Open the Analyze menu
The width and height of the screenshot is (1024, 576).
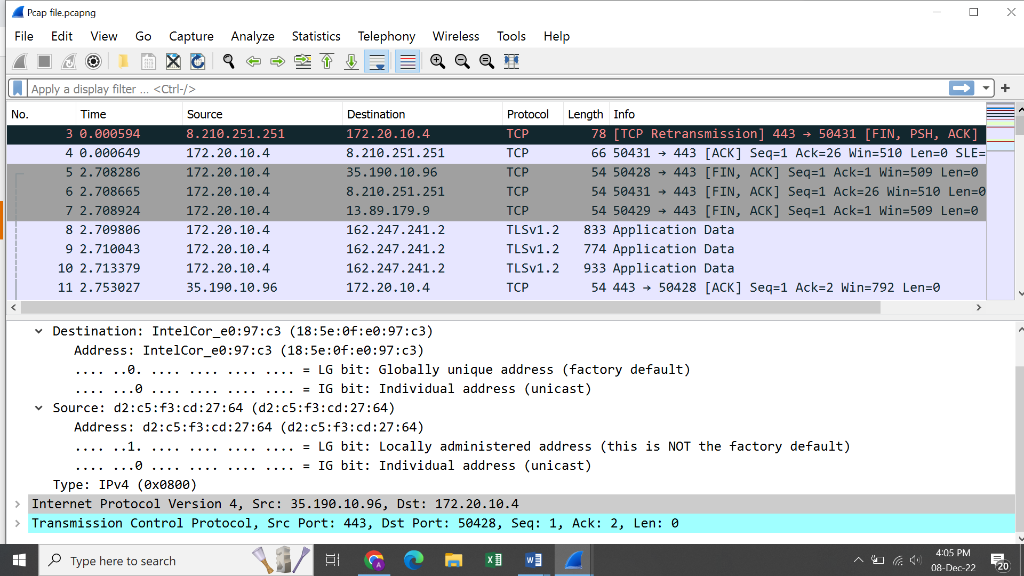point(252,37)
